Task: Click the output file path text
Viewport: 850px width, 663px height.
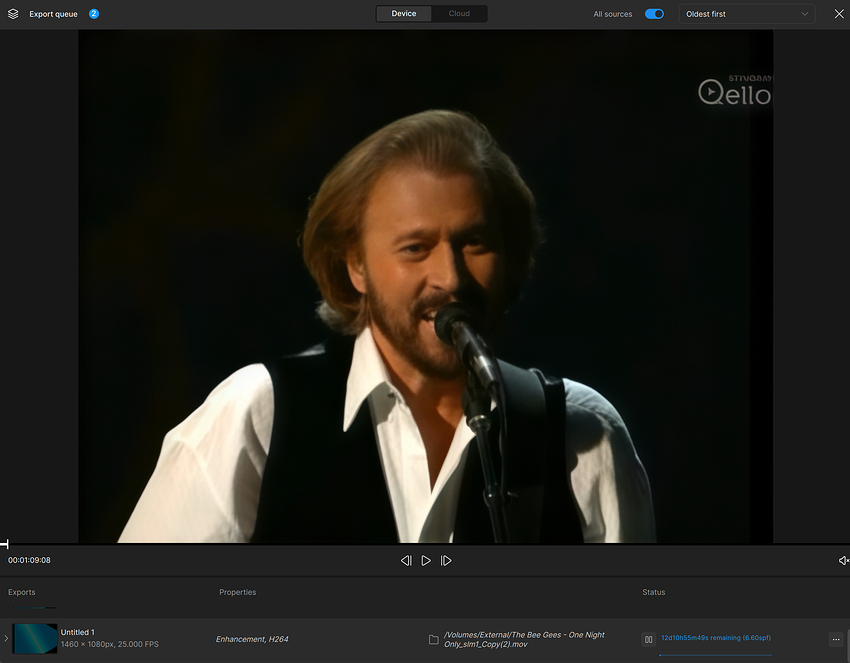Action: click(524, 639)
